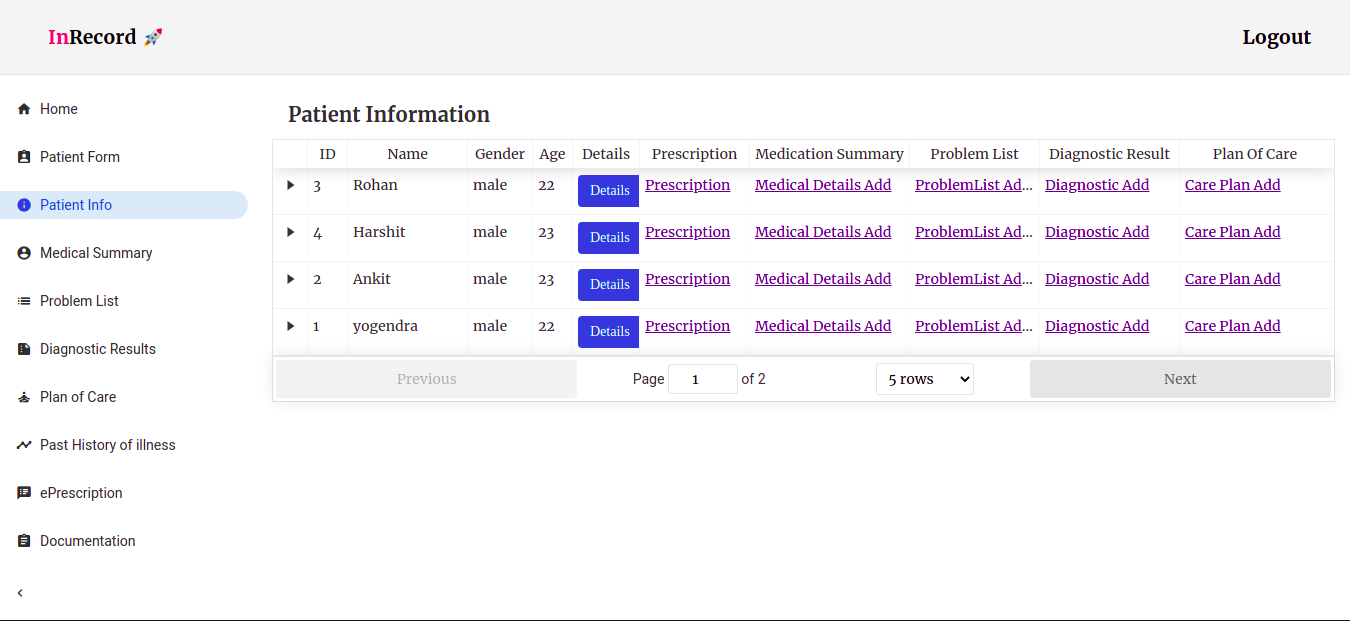Collapse the sidebar with the chevron

click(20, 592)
